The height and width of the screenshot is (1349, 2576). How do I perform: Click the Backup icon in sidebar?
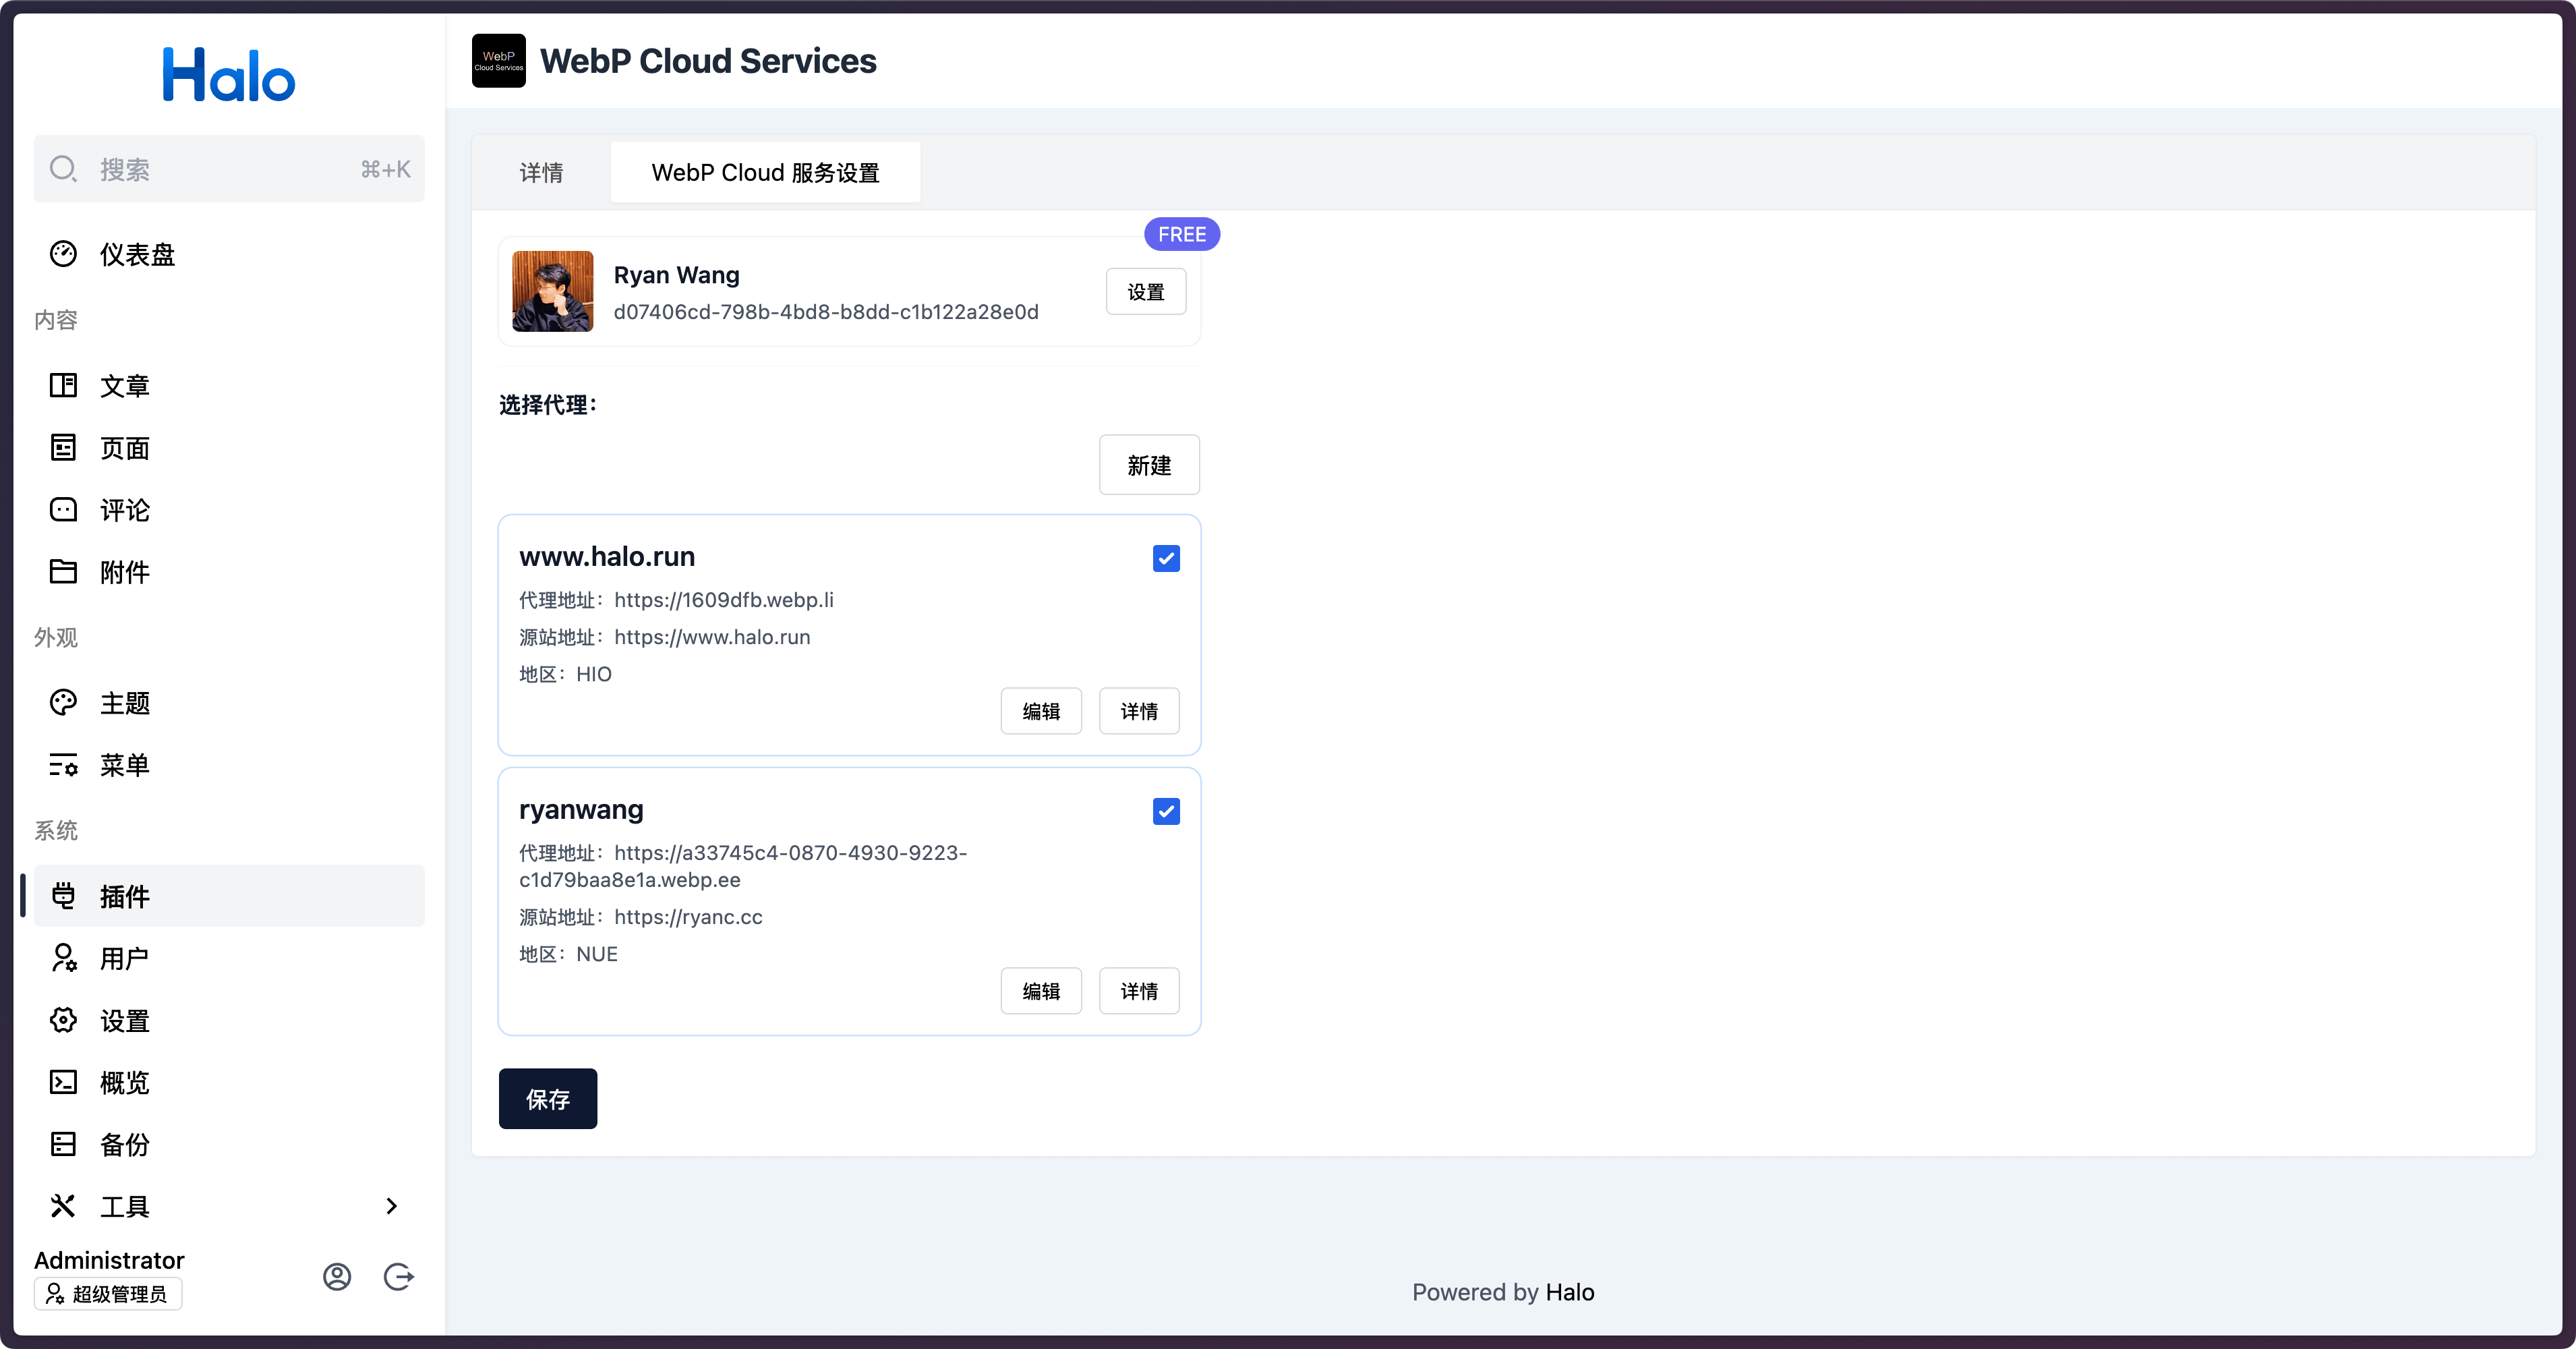[63, 1144]
